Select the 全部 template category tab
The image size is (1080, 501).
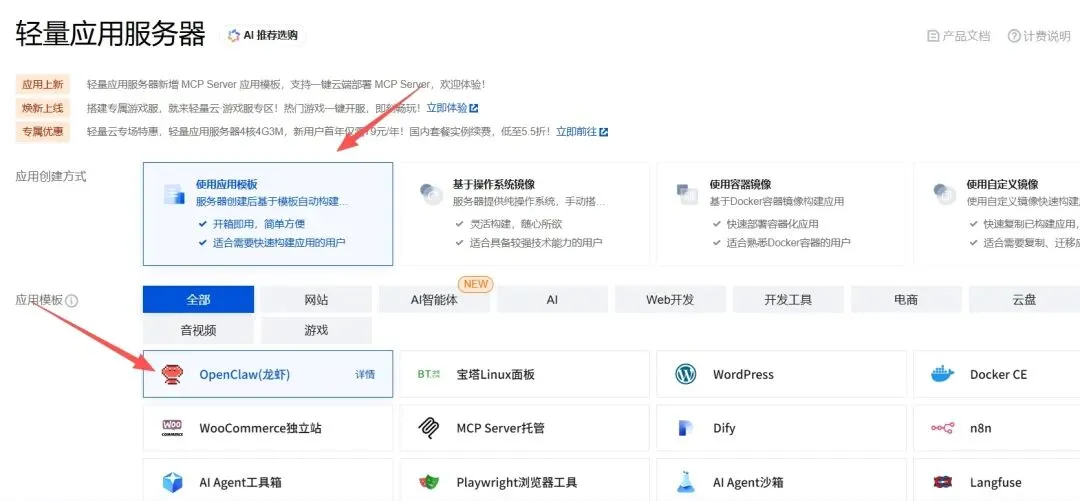198,300
